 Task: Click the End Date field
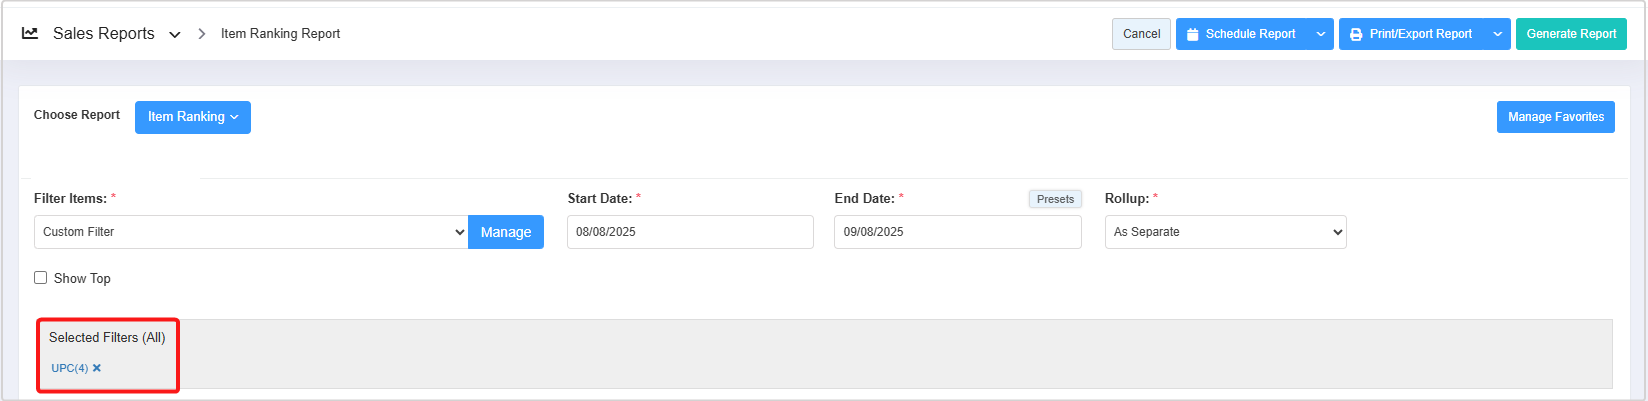click(957, 232)
